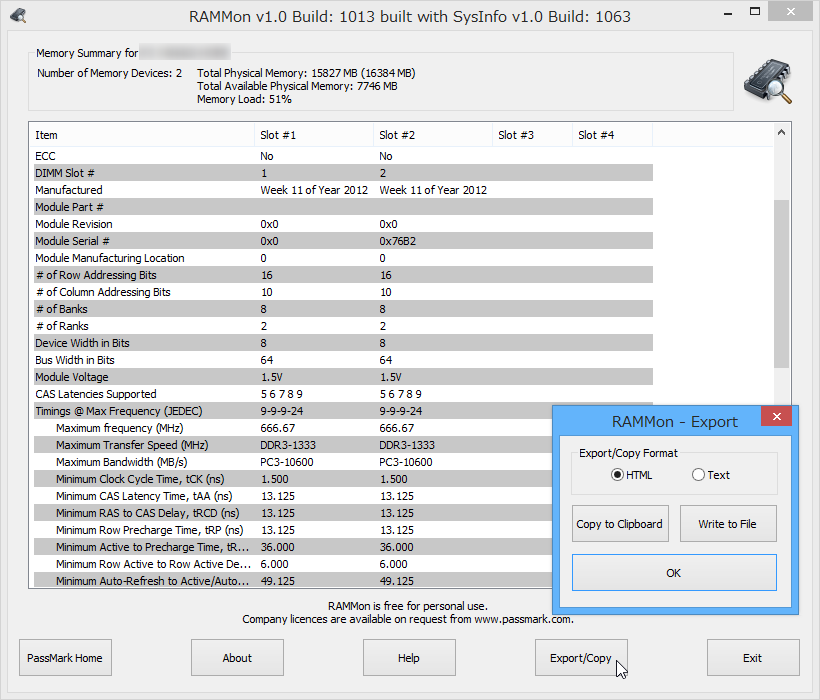Click scrollbar up arrow in memory table
The image size is (820, 700).
(781, 132)
